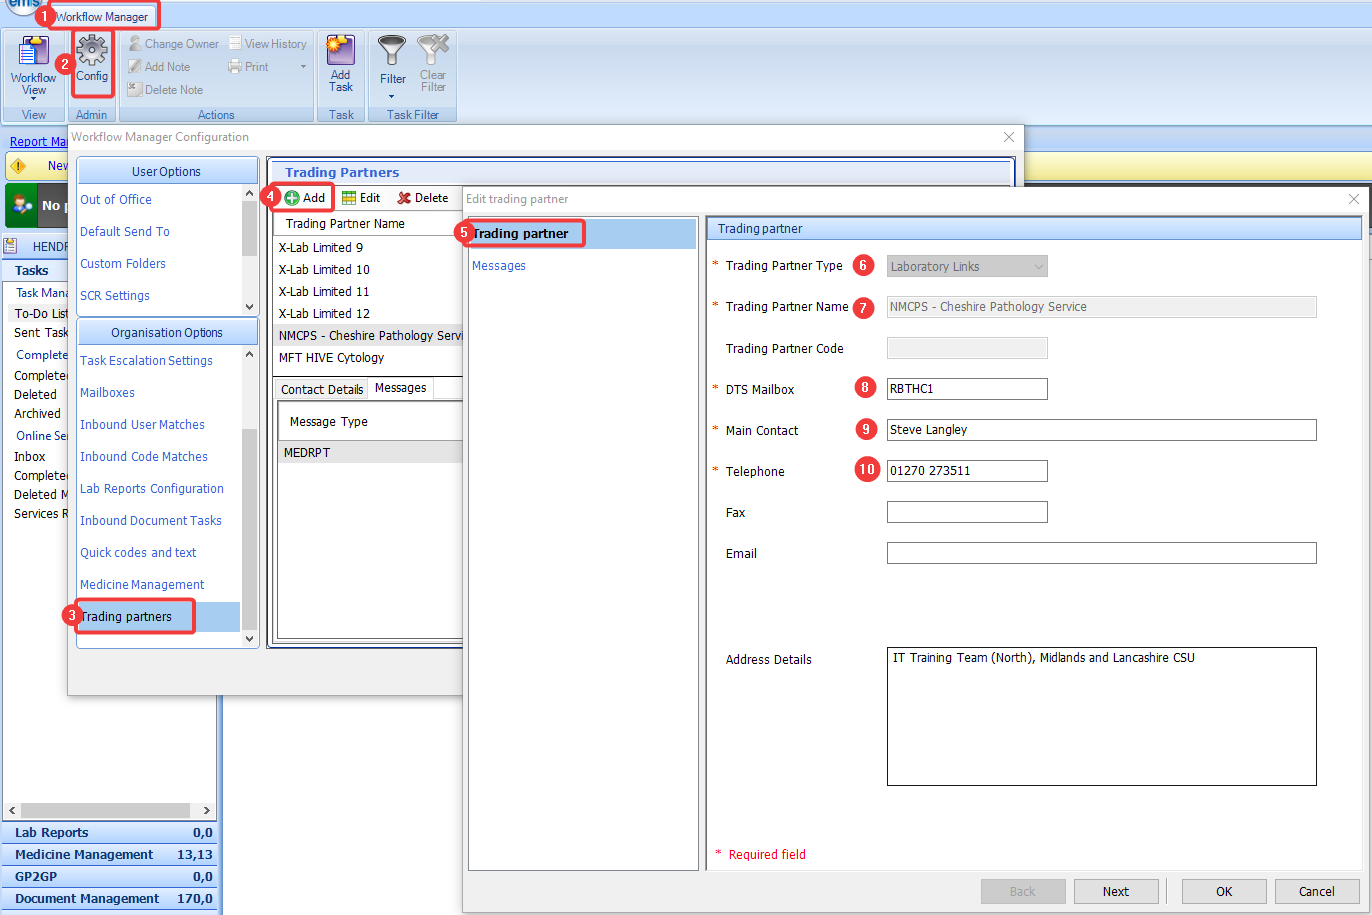
Task: Click the Telephone field
Action: pyautogui.click(x=967, y=471)
